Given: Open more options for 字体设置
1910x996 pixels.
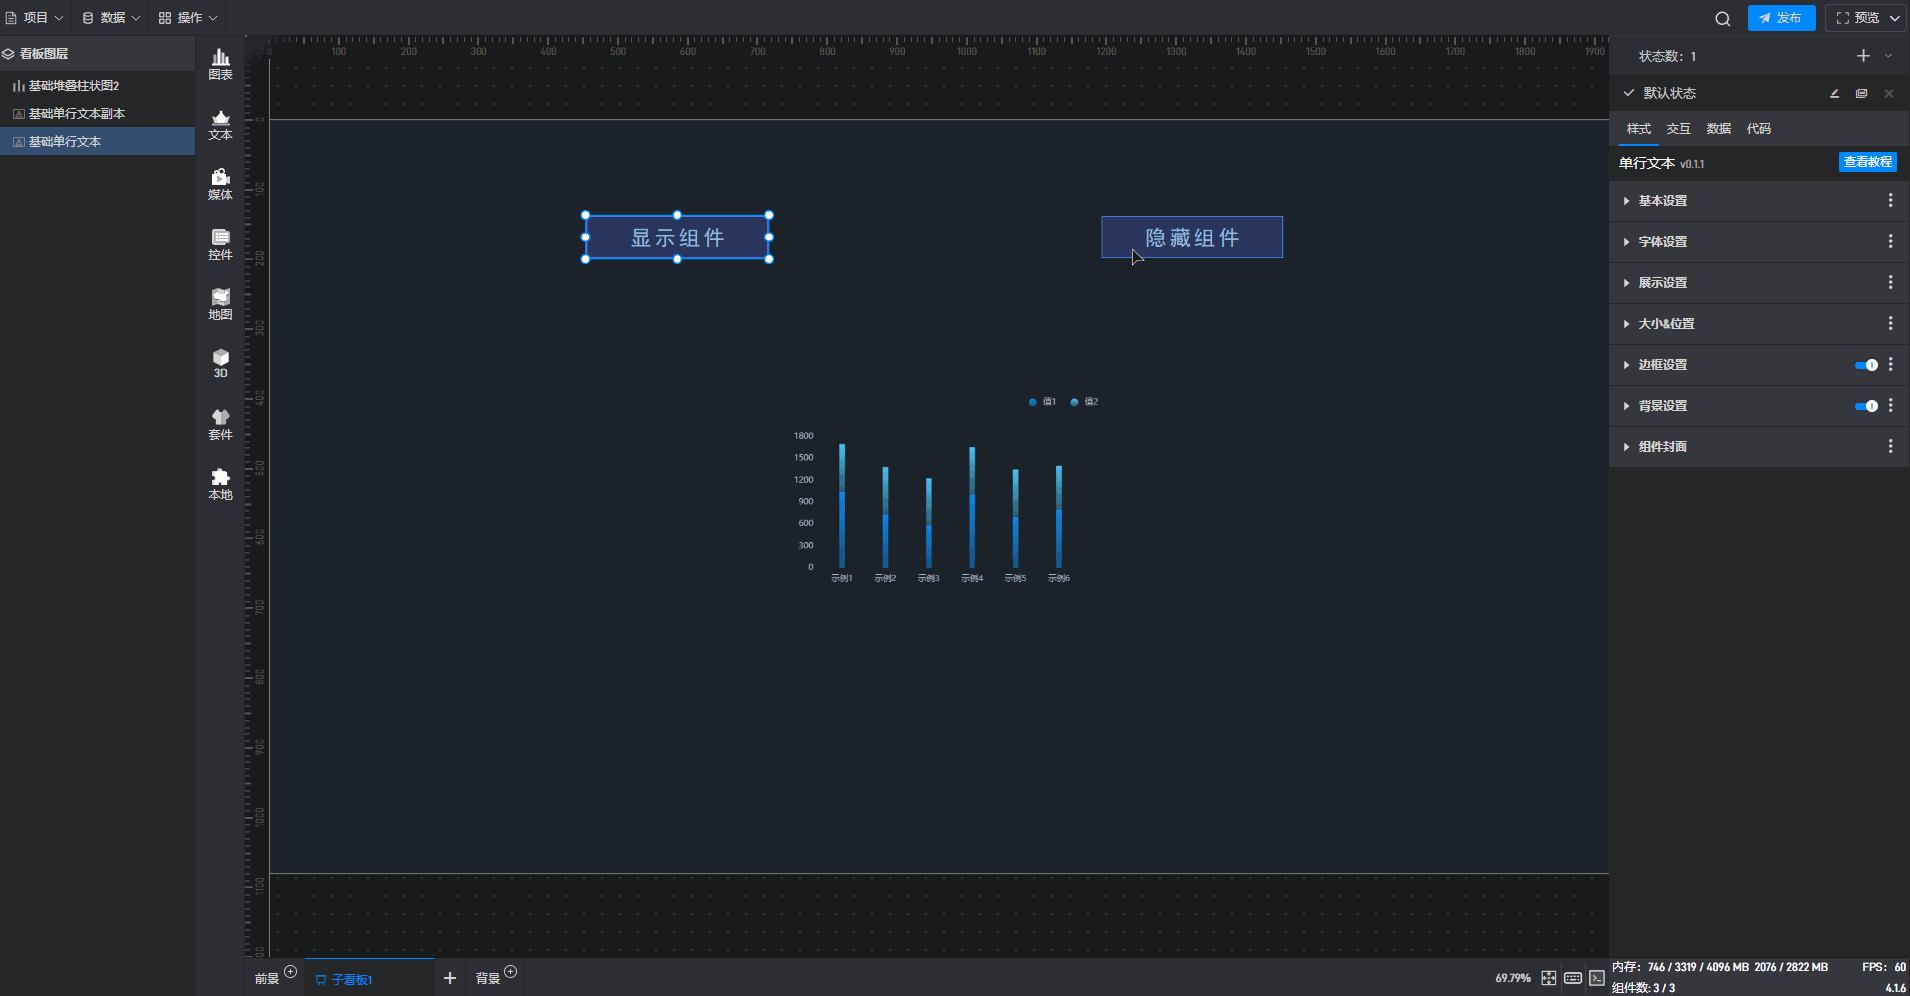Looking at the screenshot, I should [1890, 242].
